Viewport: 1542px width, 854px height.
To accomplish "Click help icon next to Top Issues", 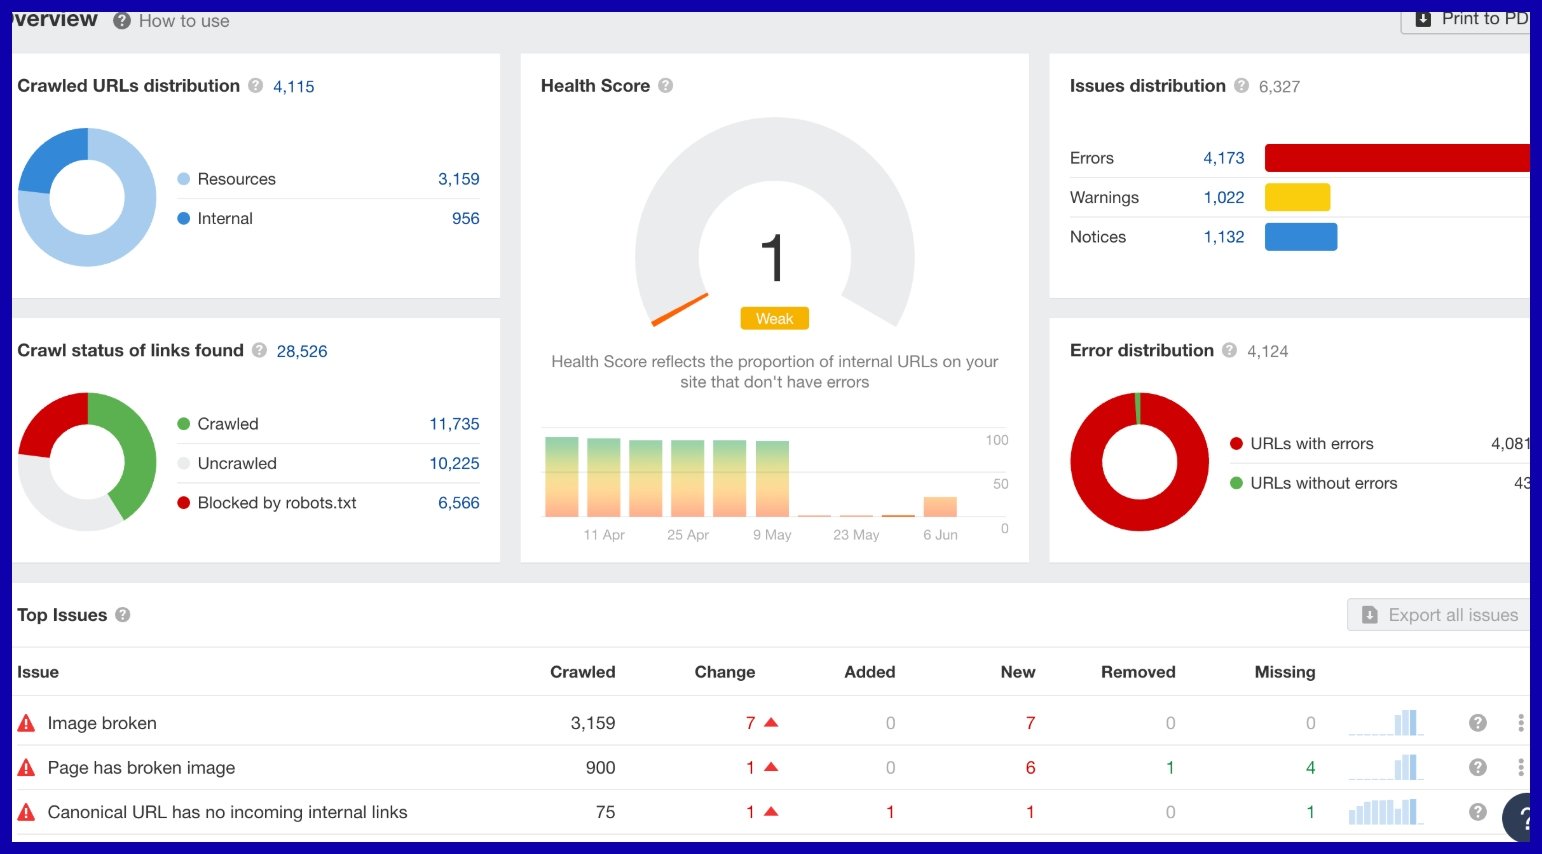I will pos(123,615).
